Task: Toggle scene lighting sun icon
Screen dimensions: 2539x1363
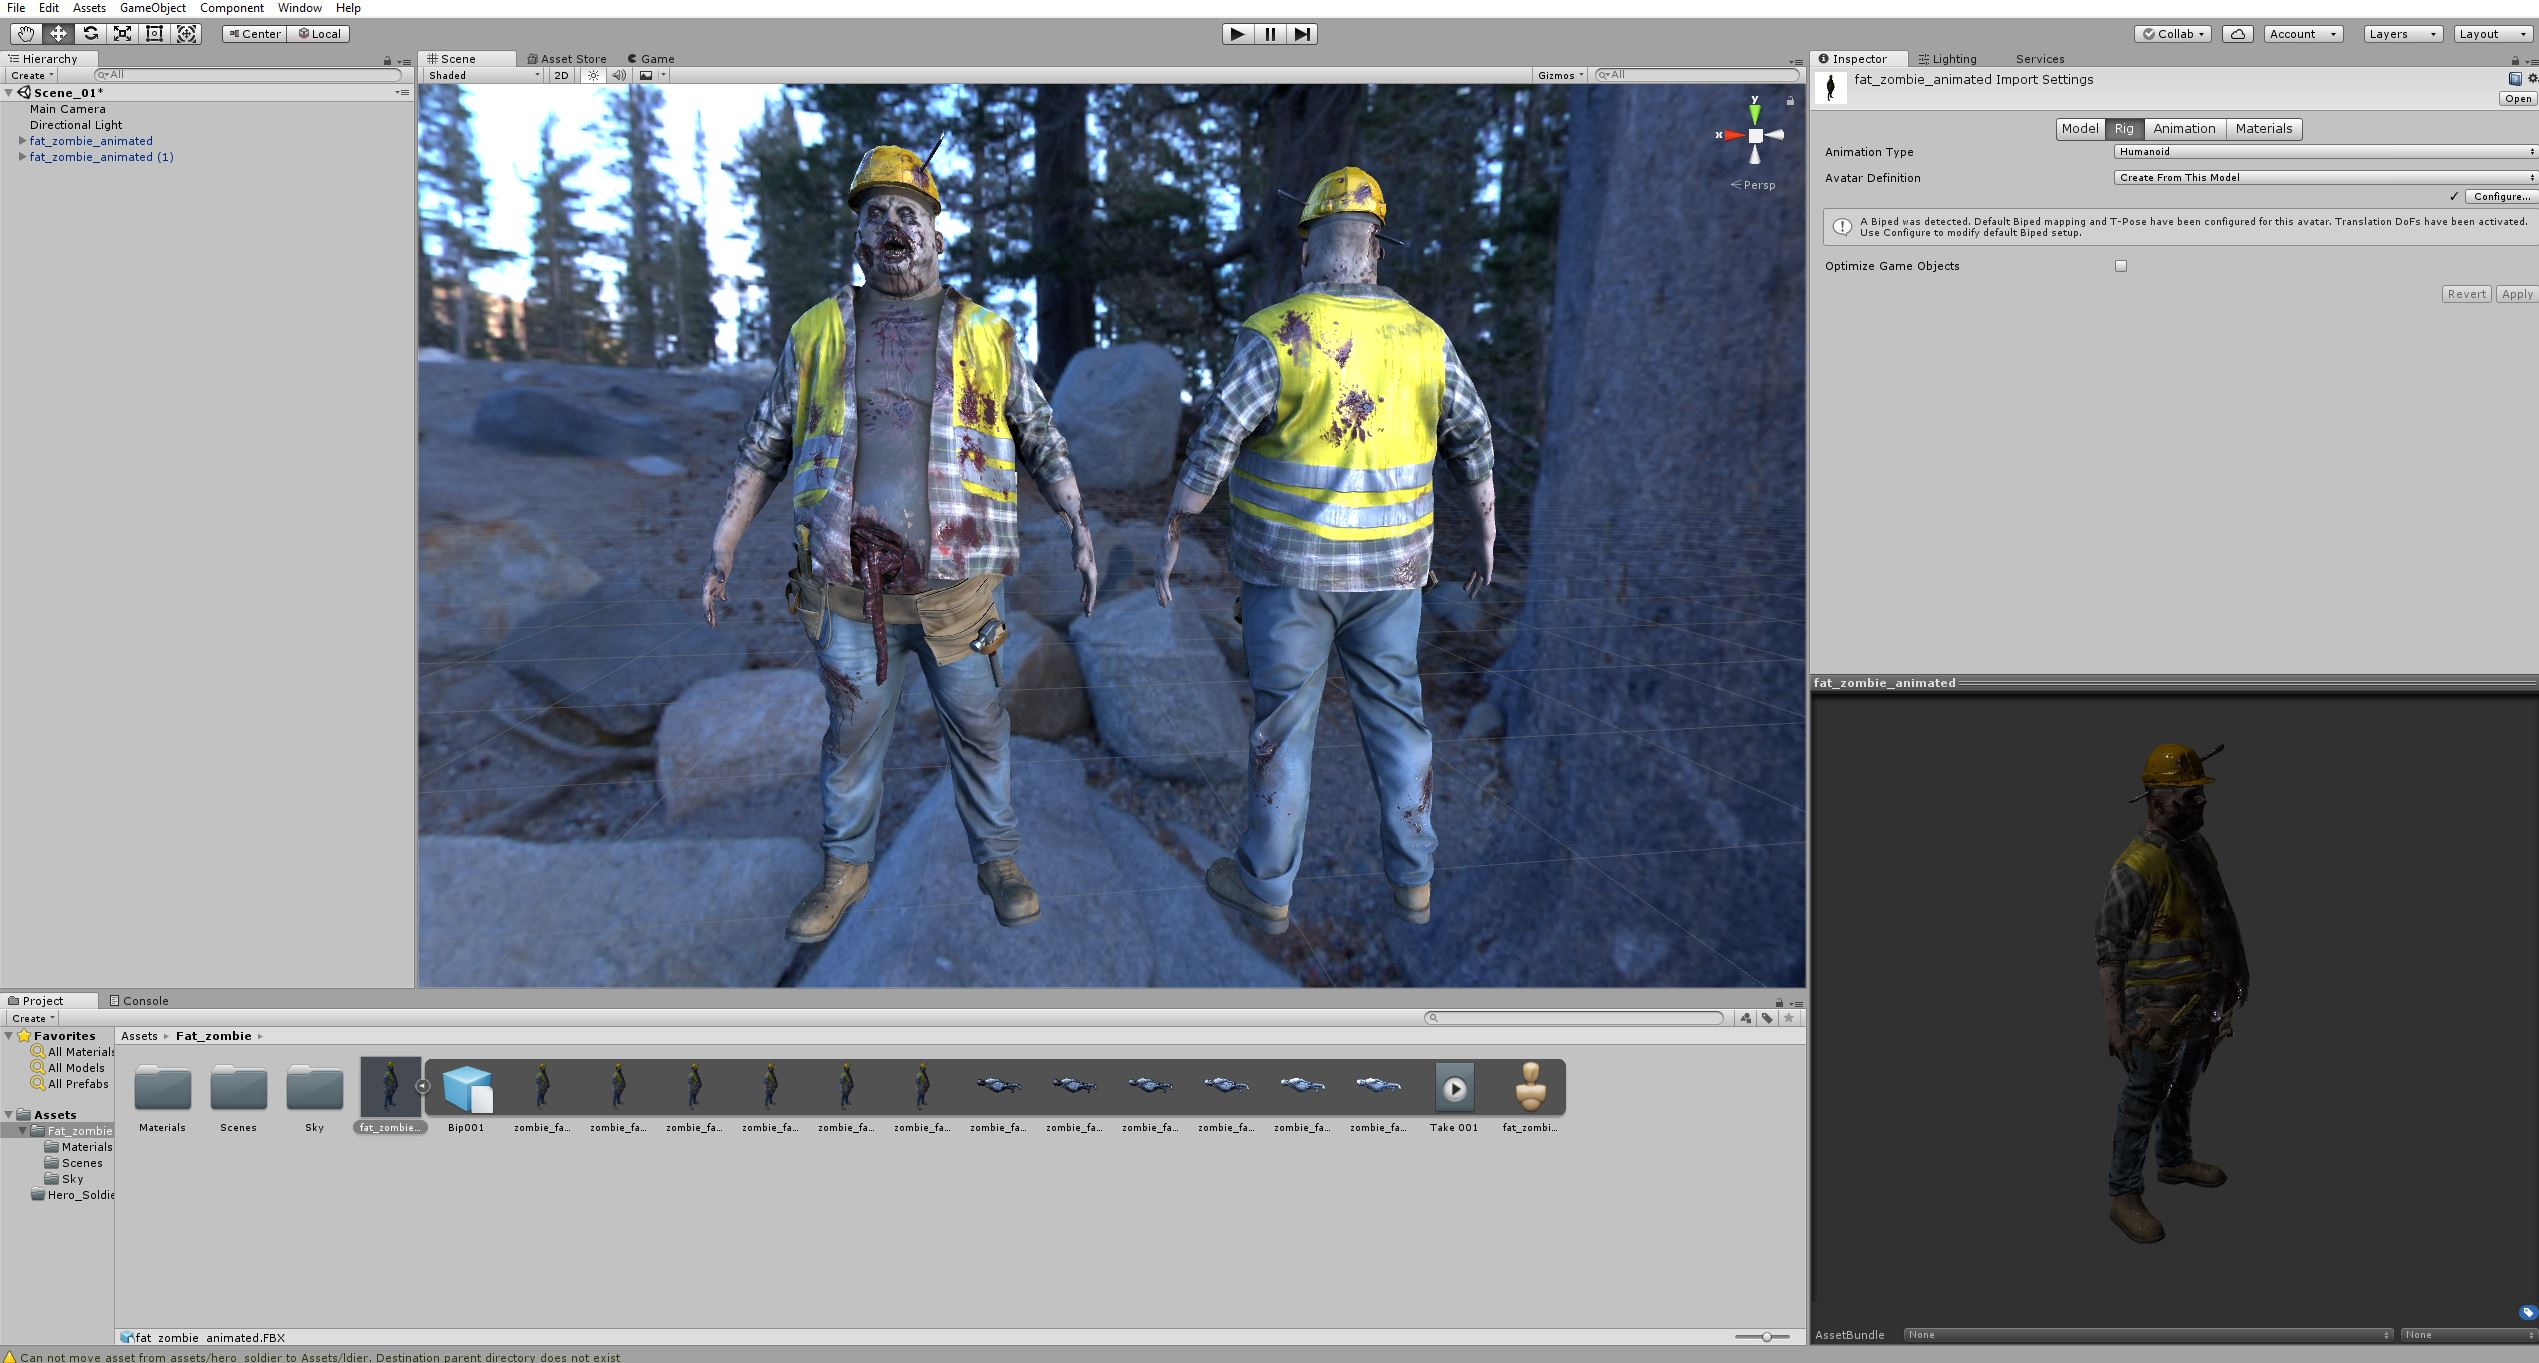Action: 593,75
